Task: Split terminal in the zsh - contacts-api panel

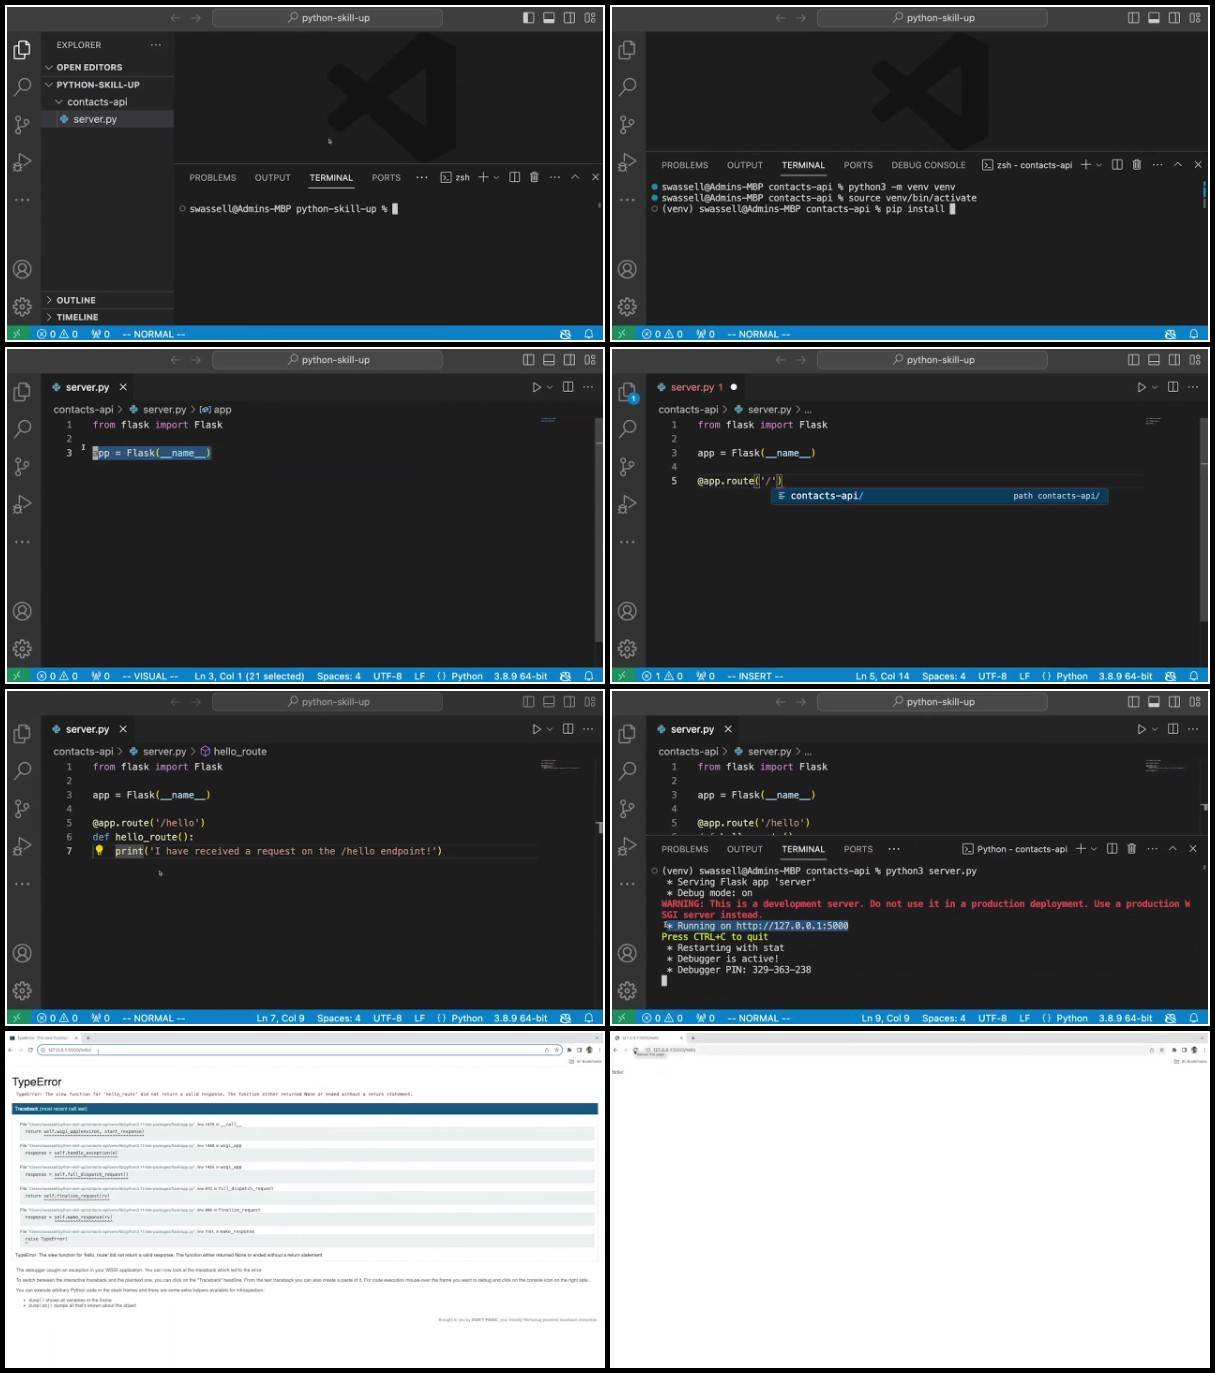Action: point(1117,165)
